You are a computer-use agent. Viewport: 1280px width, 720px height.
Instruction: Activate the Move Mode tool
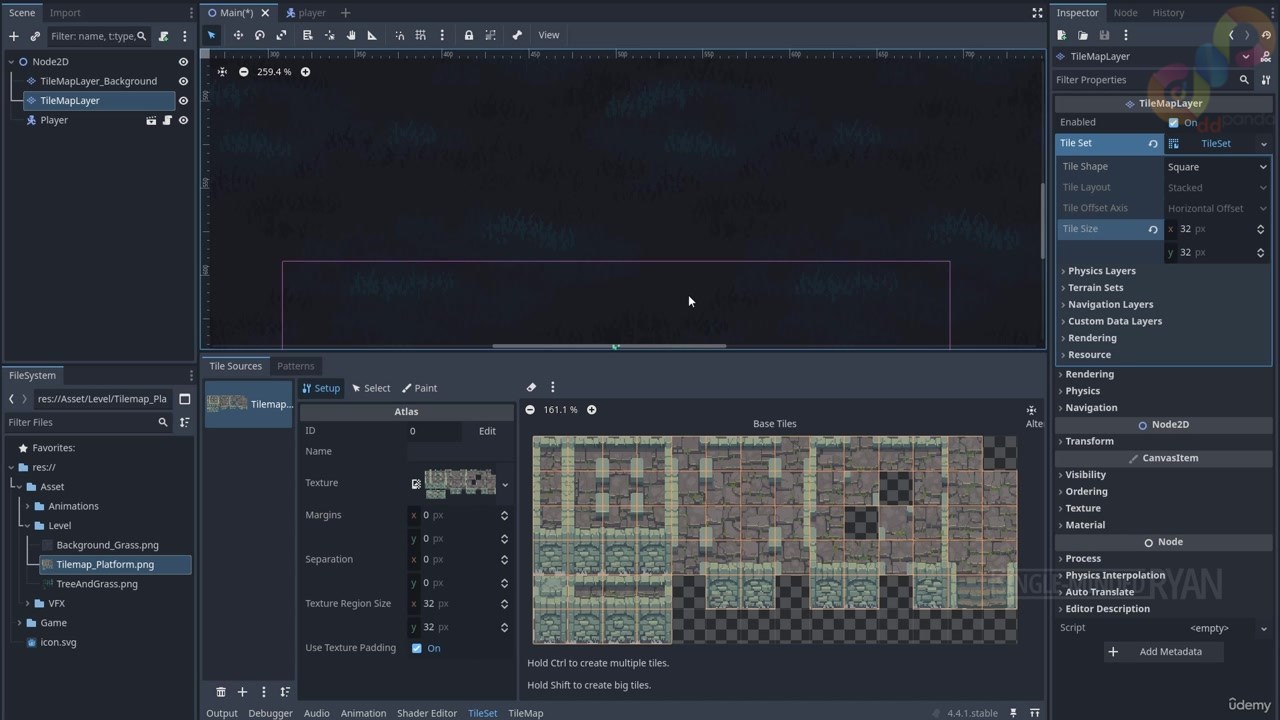click(x=238, y=35)
